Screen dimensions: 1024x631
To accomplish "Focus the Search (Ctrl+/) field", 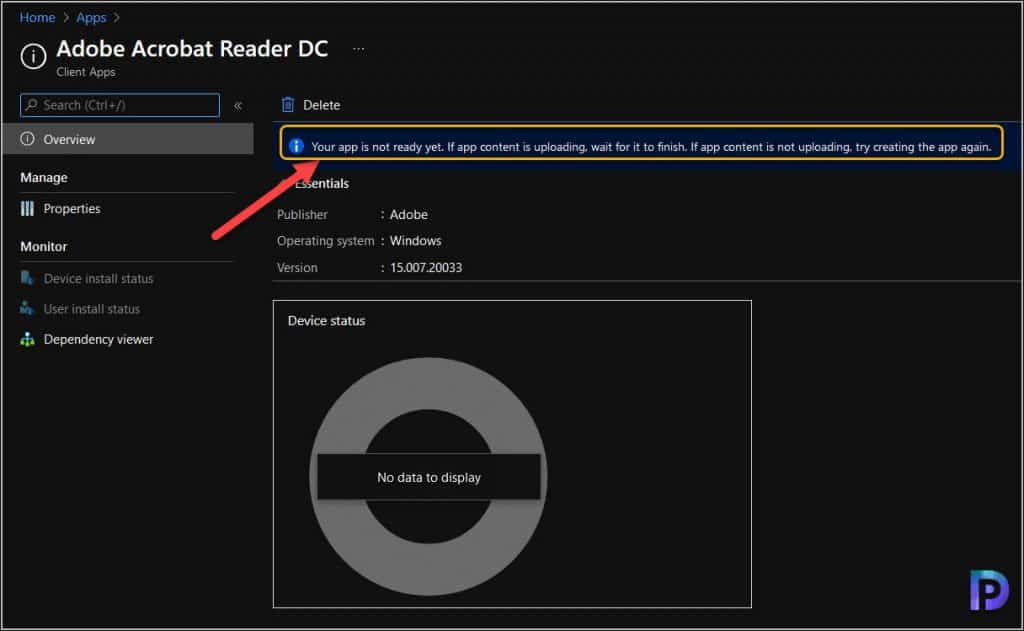I will [120, 105].
